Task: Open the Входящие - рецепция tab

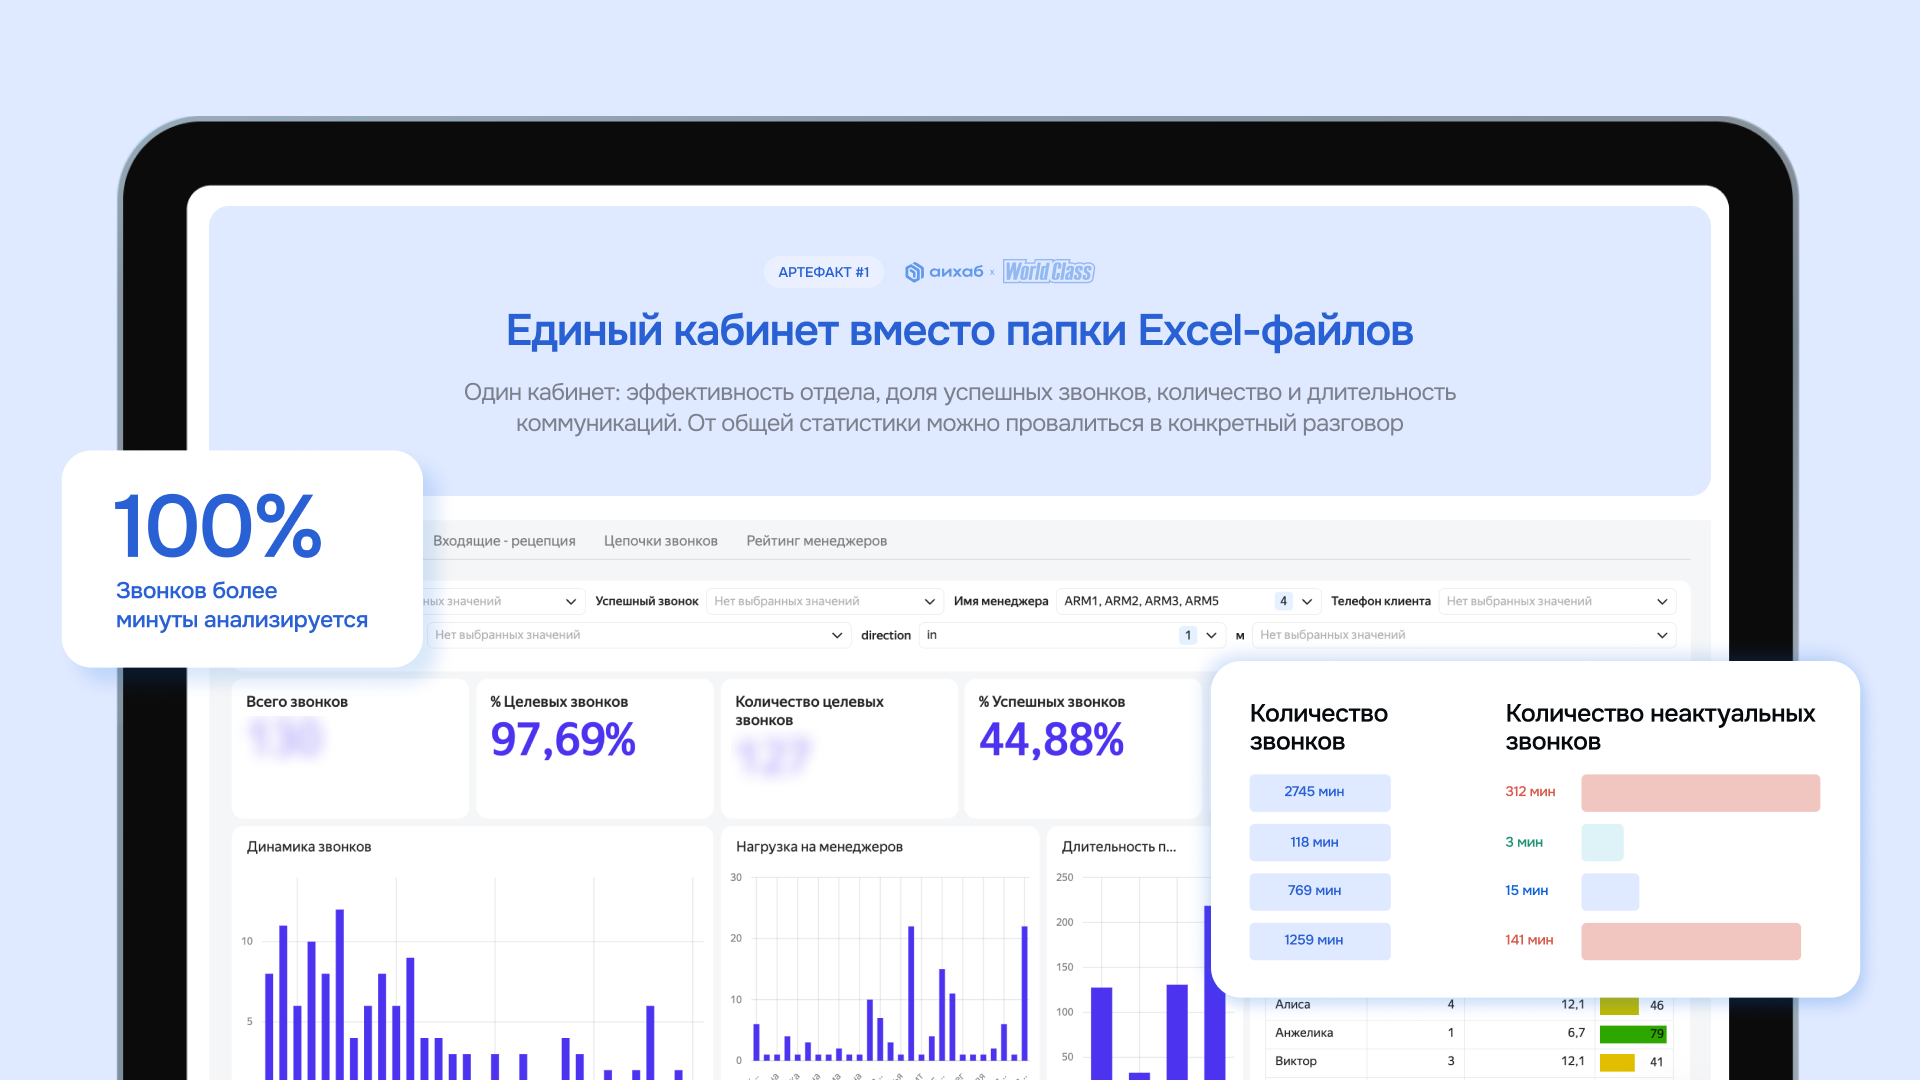Action: [504, 541]
